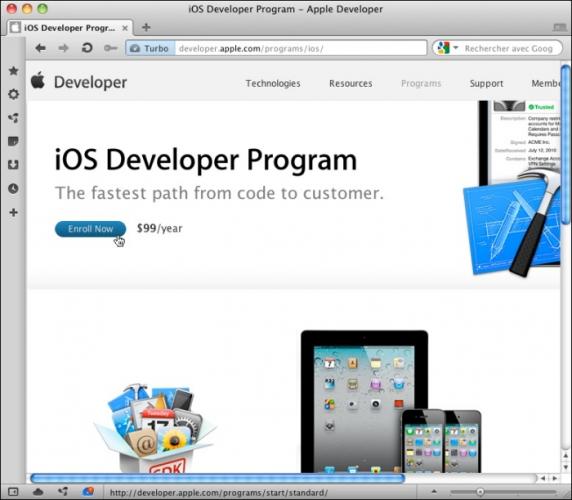Image resolution: width=572 pixels, height=500 pixels.
Task: Click the $99/year price text
Action: [x=159, y=228]
